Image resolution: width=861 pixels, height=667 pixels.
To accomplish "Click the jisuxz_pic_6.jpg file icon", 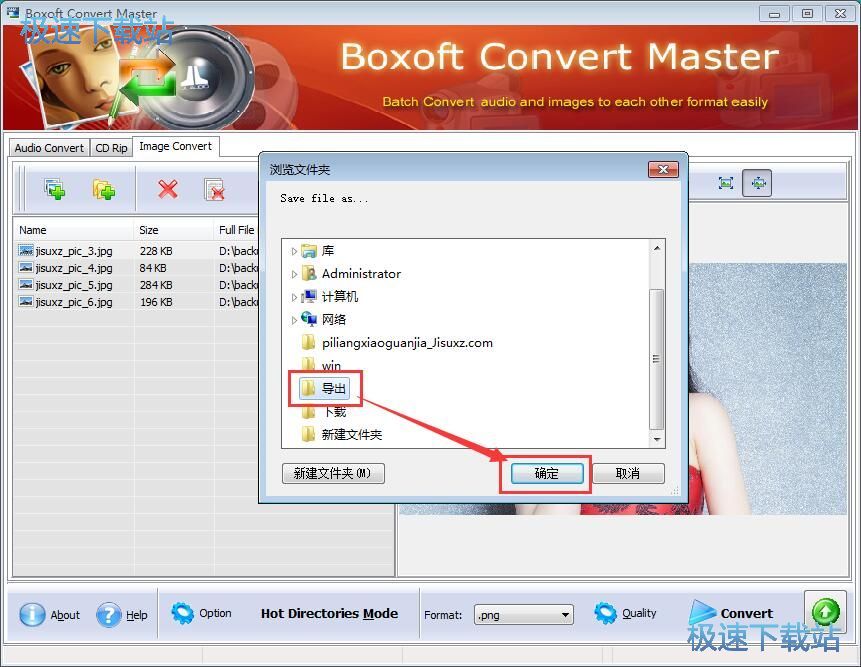I will coord(26,302).
